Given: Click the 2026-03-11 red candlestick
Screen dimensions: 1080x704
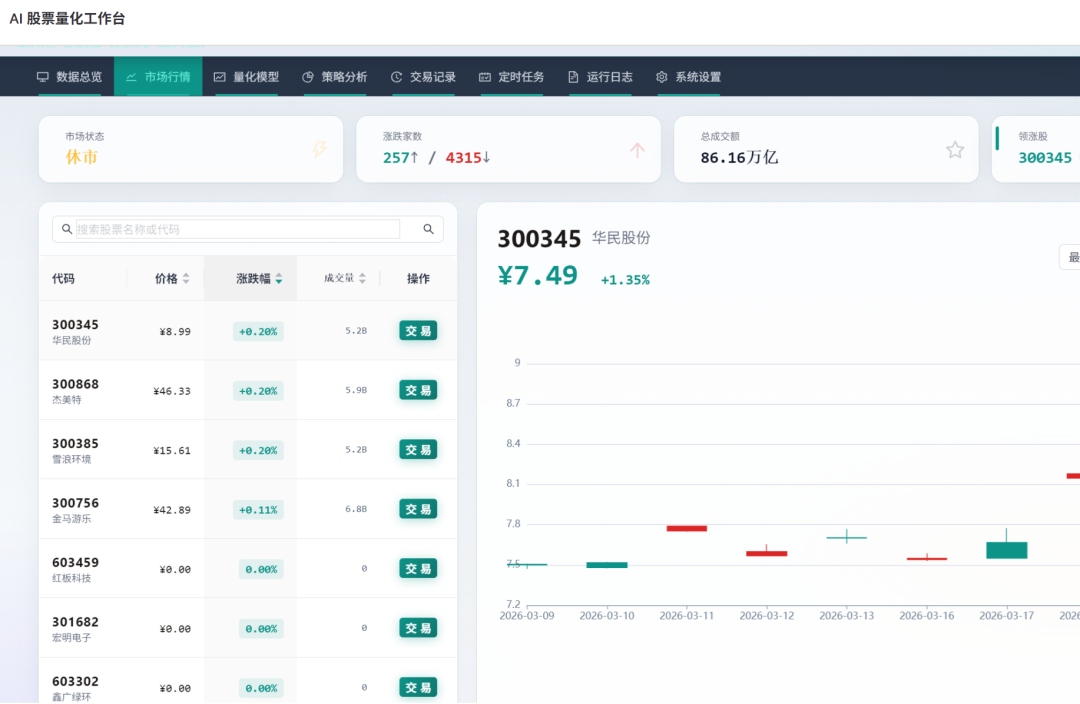Looking at the screenshot, I should click(687, 528).
